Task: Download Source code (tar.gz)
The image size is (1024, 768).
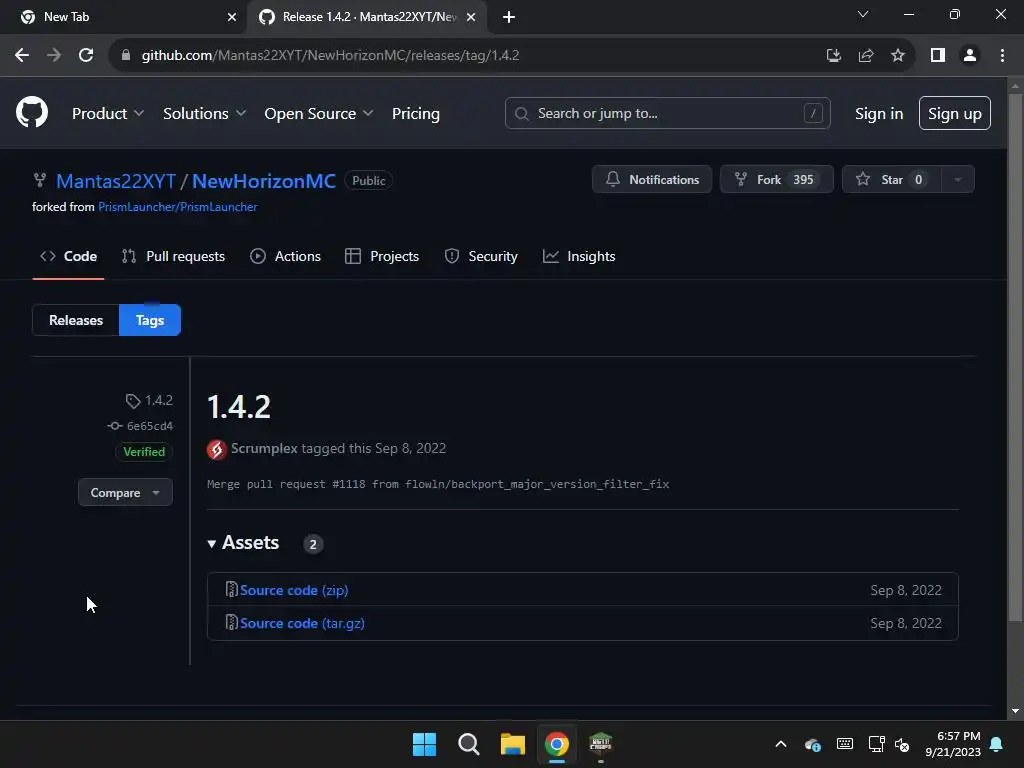Action: click(302, 623)
